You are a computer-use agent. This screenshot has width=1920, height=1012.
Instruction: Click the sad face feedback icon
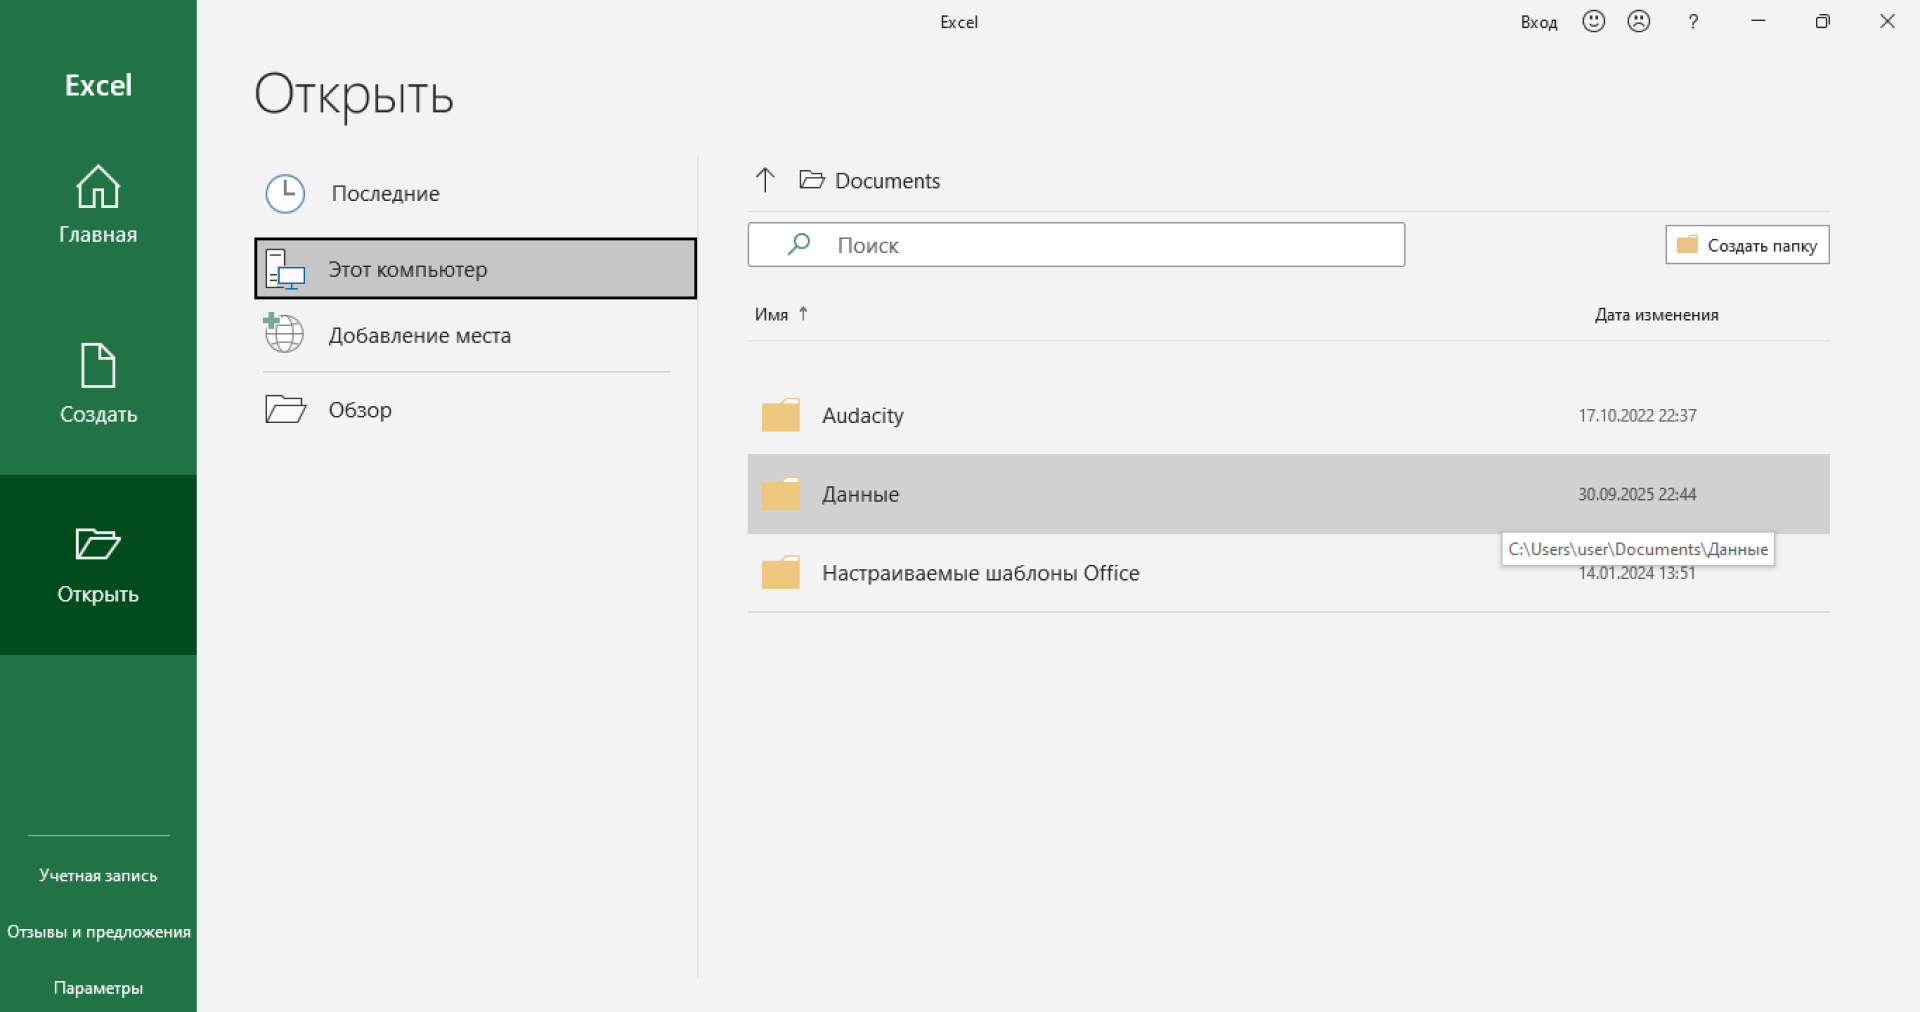tap(1638, 21)
